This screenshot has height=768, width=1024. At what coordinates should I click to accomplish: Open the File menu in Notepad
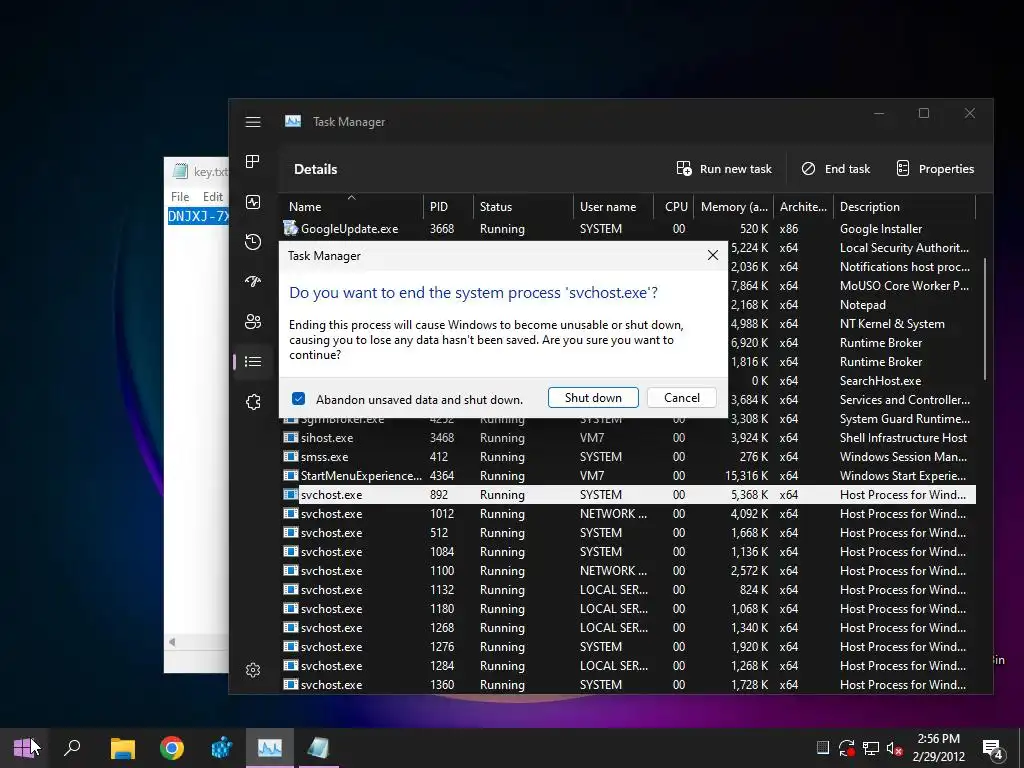[180, 197]
